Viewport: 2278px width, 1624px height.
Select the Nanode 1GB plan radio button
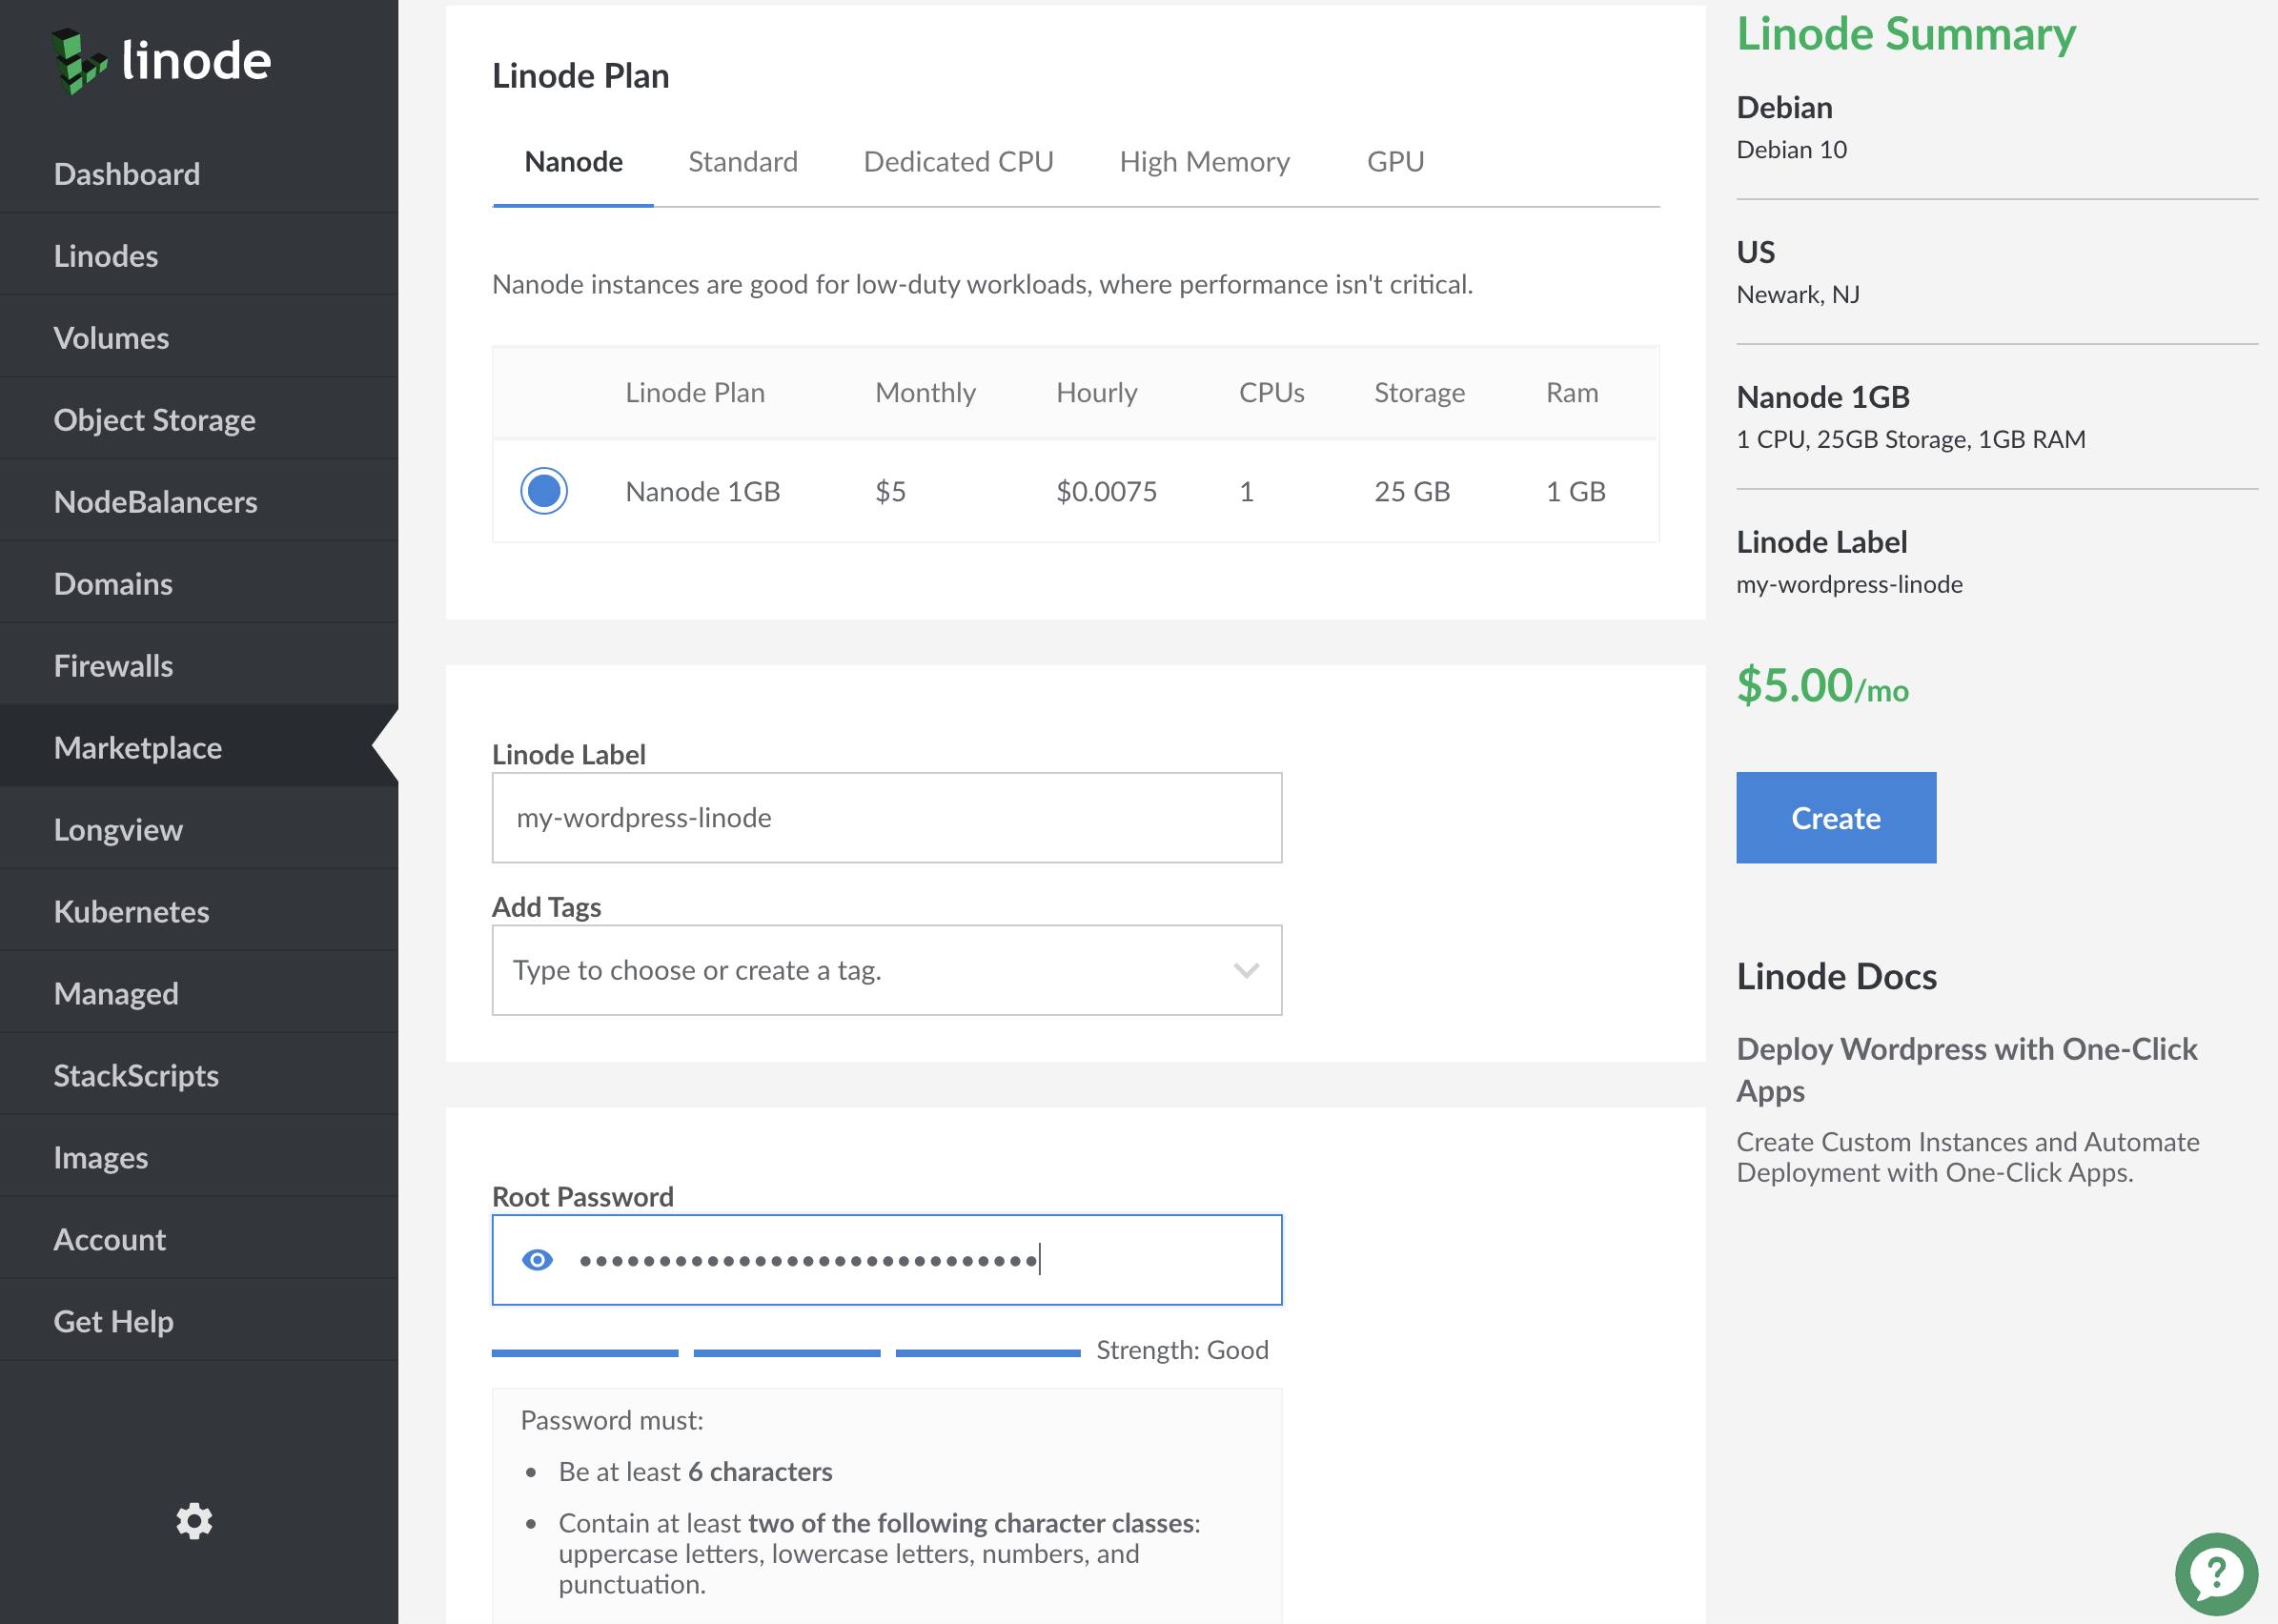[x=544, y=491]
